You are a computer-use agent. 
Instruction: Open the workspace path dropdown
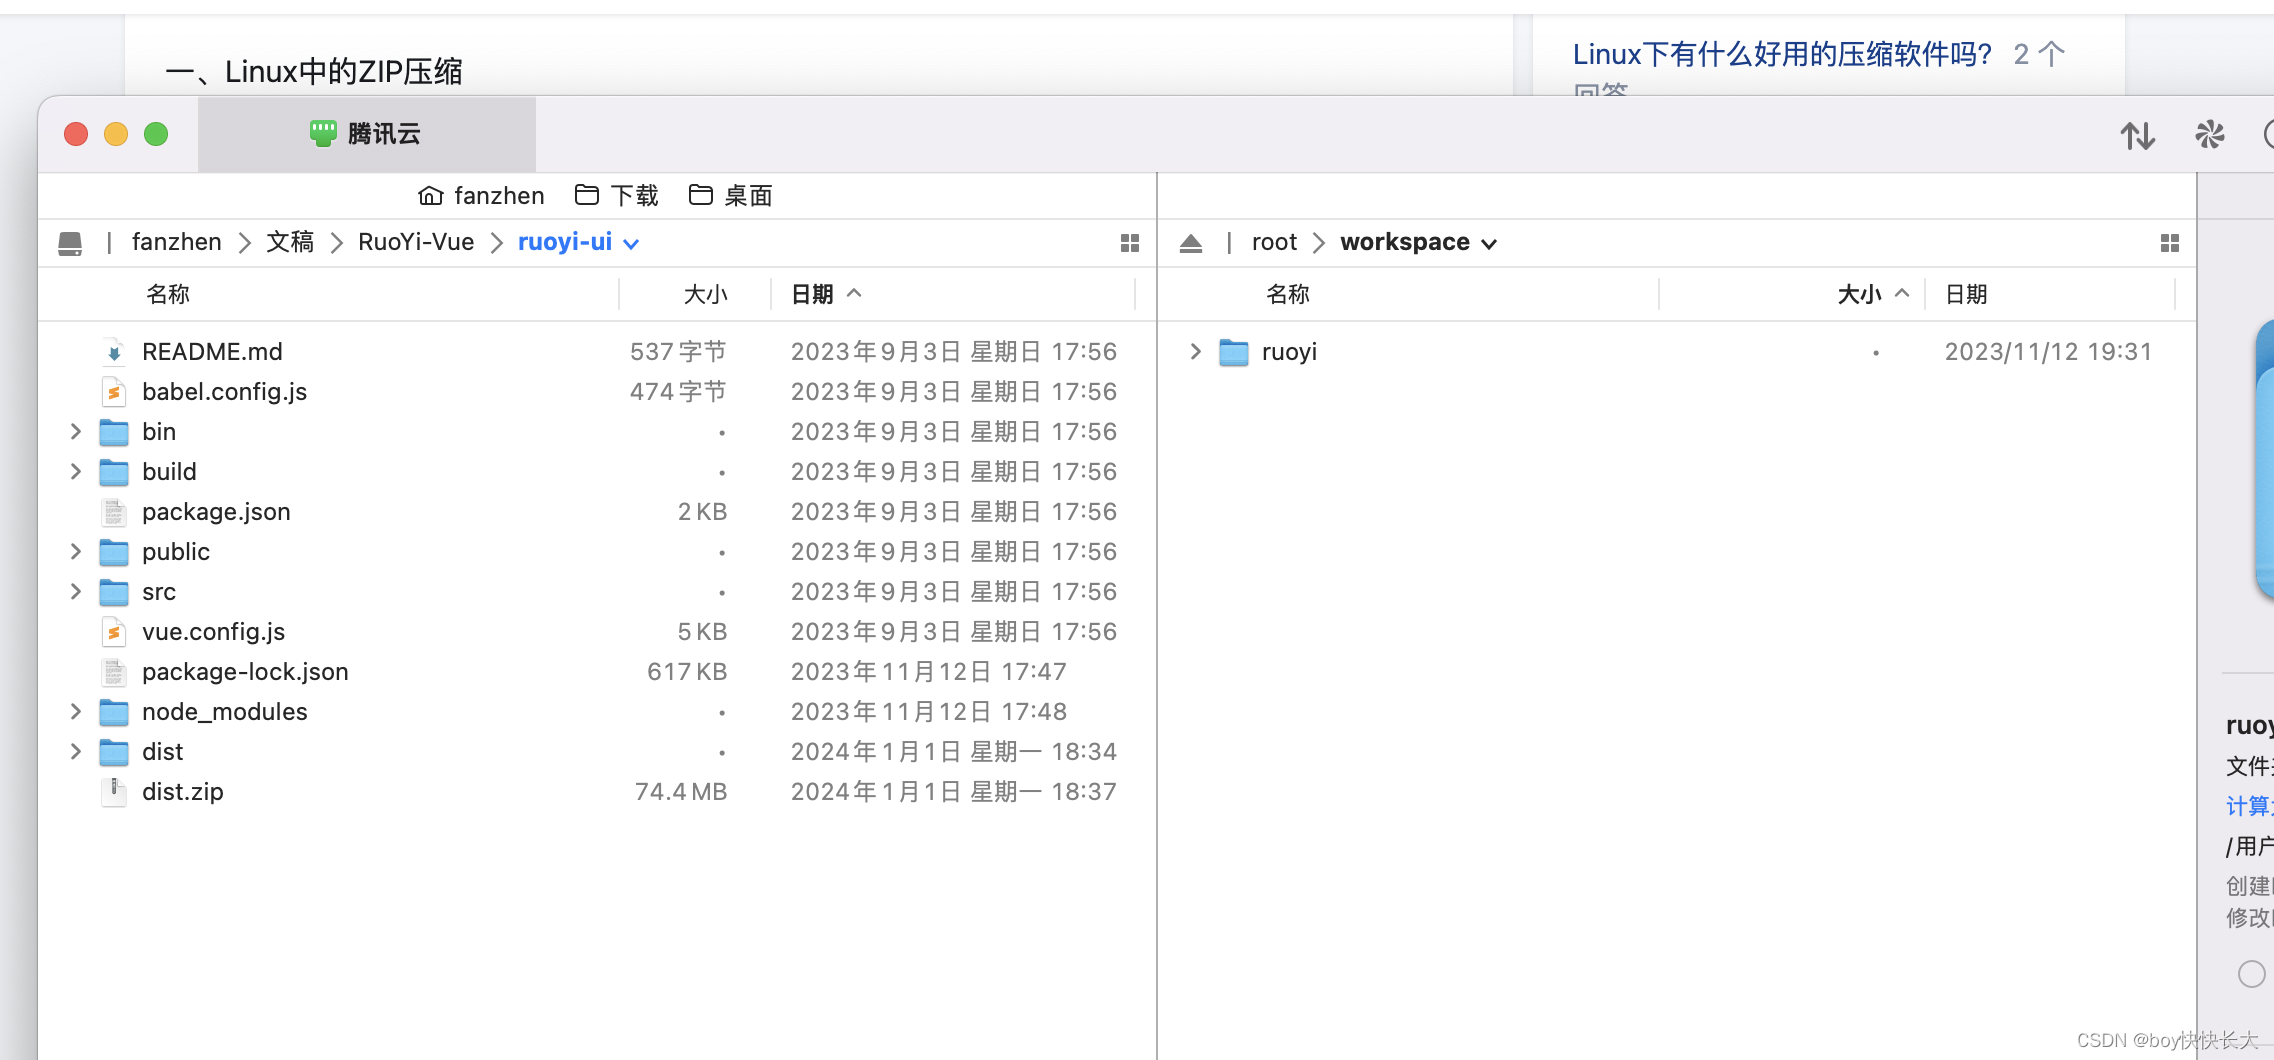[x=1489, y=243]
